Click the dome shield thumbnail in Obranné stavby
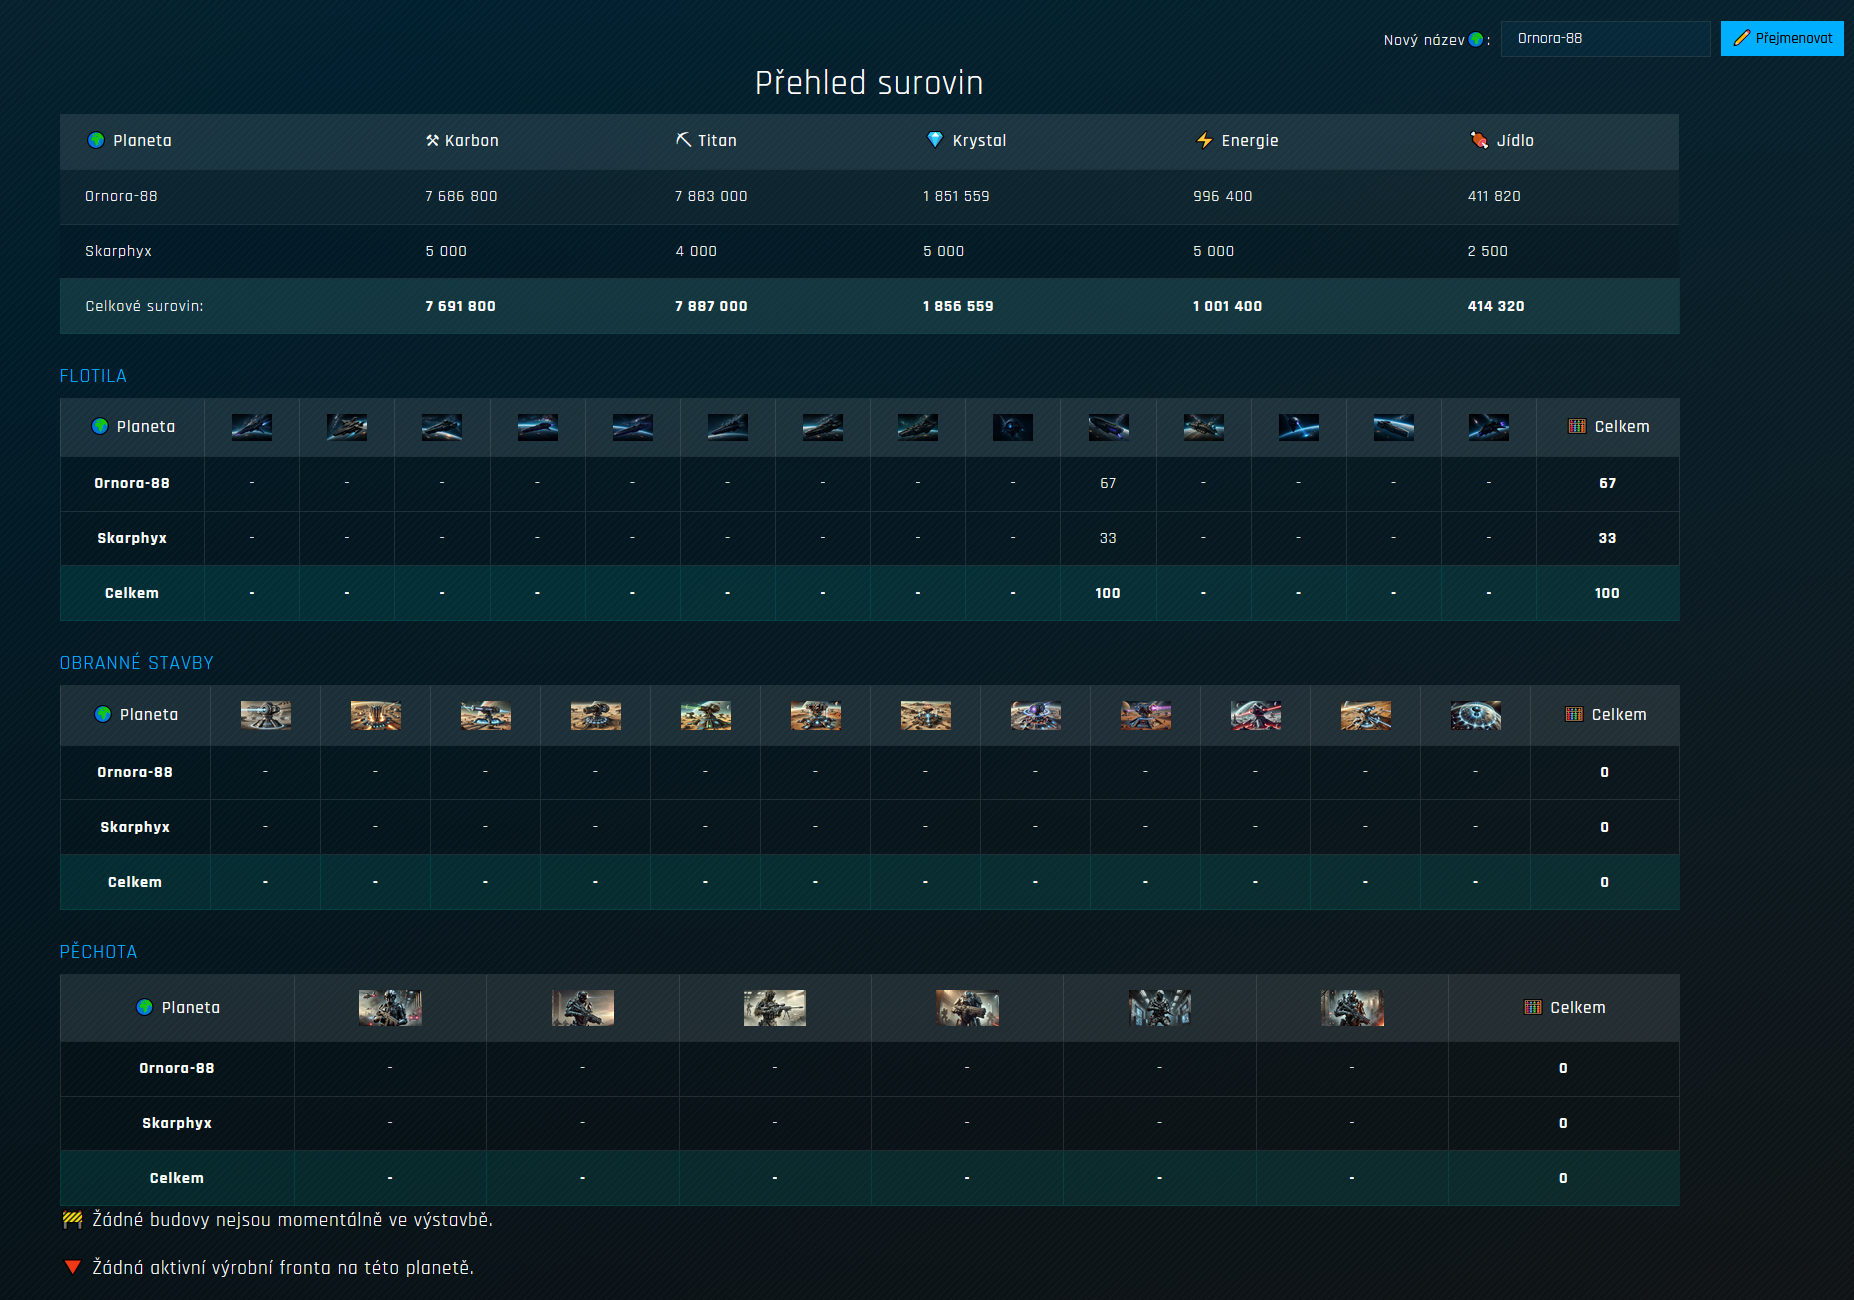This screenshot has width=1854, height=1300. click(1475, 715)
